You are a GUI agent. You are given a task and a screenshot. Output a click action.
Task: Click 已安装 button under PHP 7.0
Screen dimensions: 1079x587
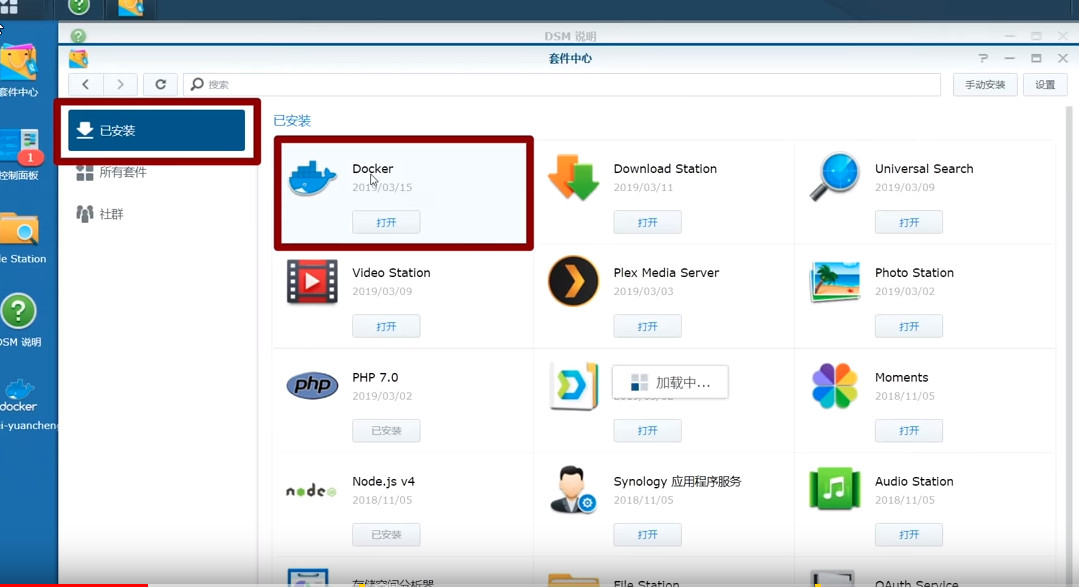point(386,430)
